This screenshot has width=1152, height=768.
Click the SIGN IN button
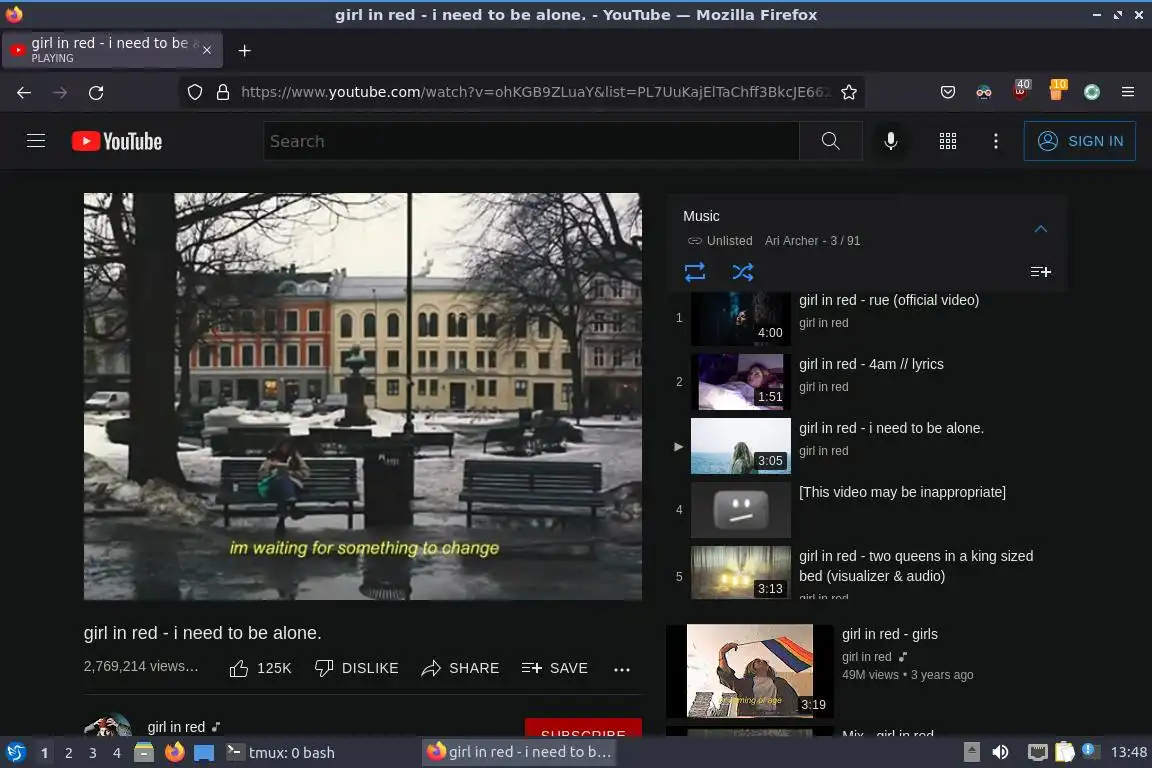pos(1079,141)
